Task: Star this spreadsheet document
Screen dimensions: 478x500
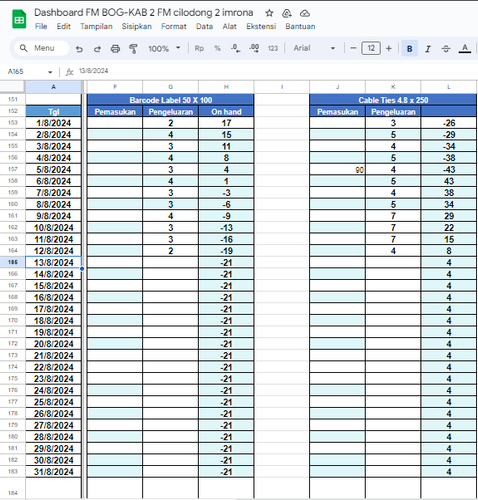Action: [269, 13]
